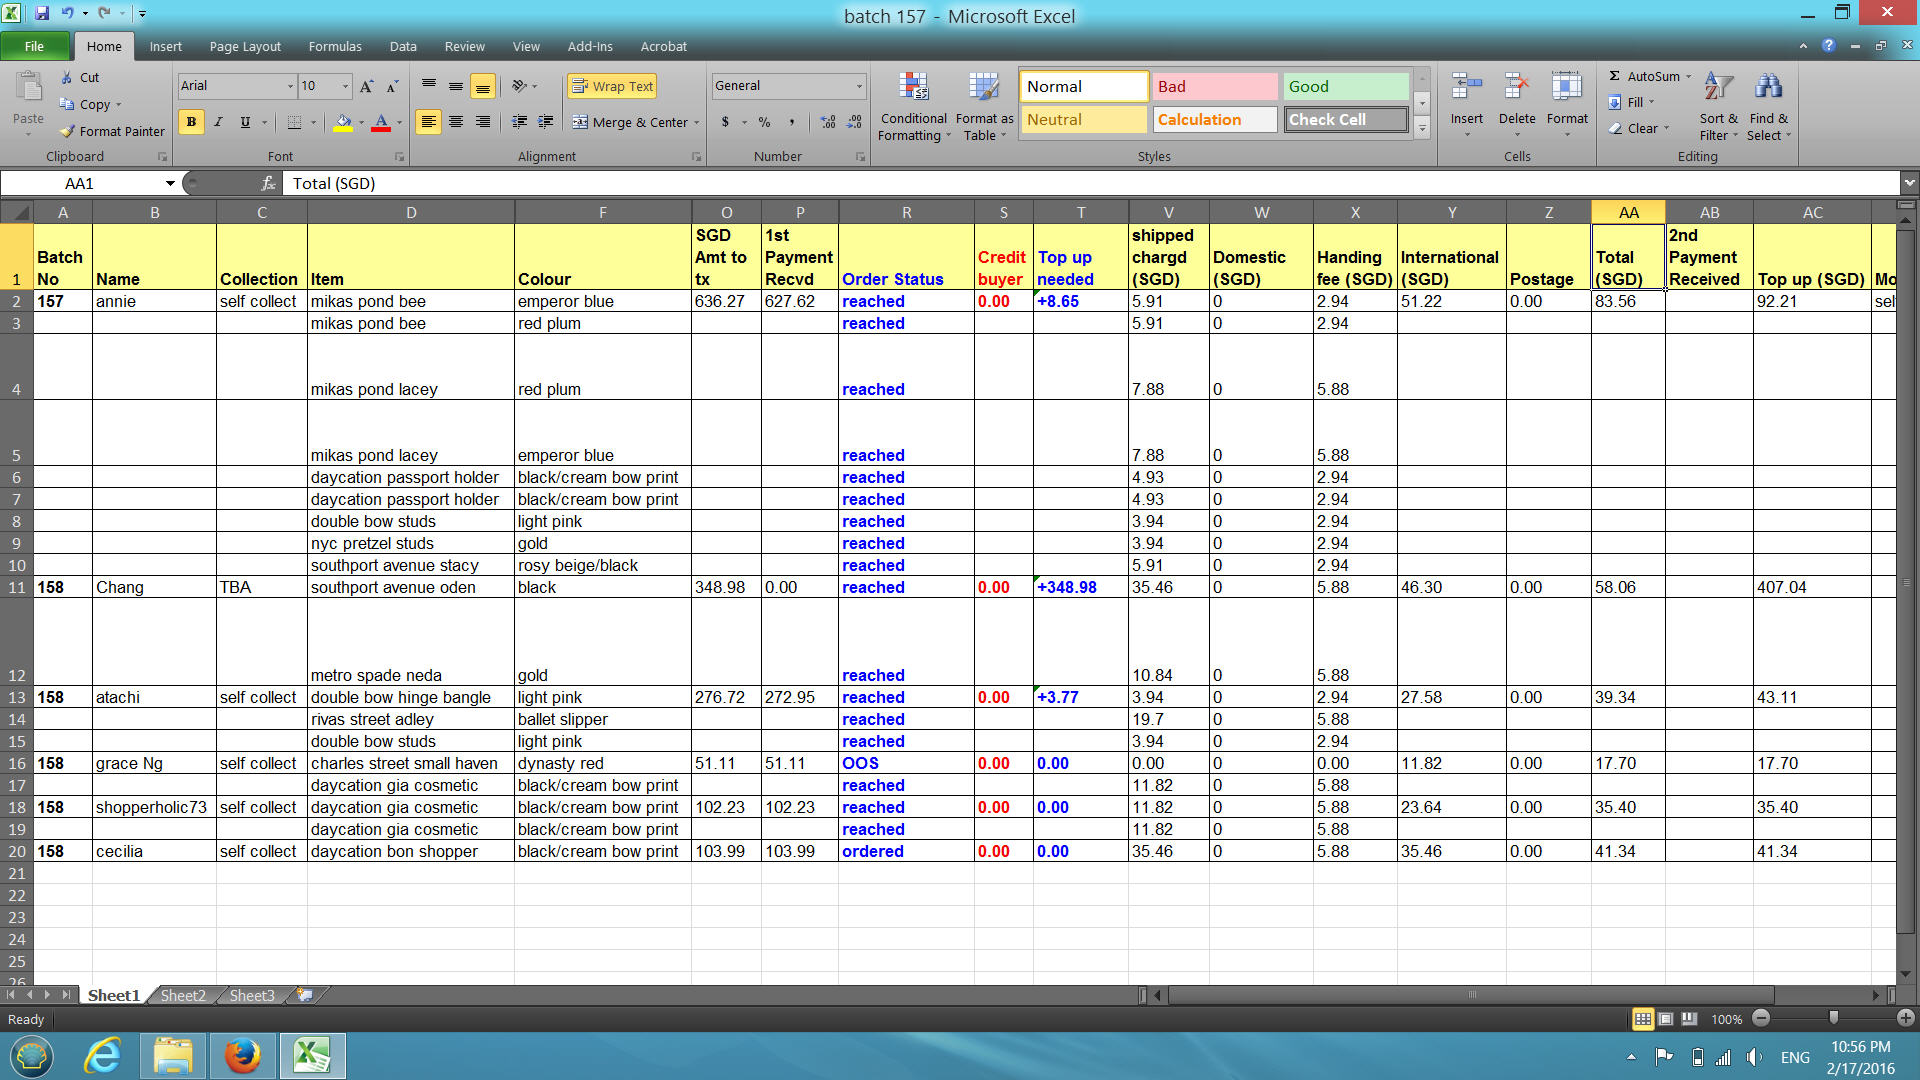Viewport: 1920px width, 1080px height.
Task: Toggle Italic formatting
Action: tap(218, 122)
